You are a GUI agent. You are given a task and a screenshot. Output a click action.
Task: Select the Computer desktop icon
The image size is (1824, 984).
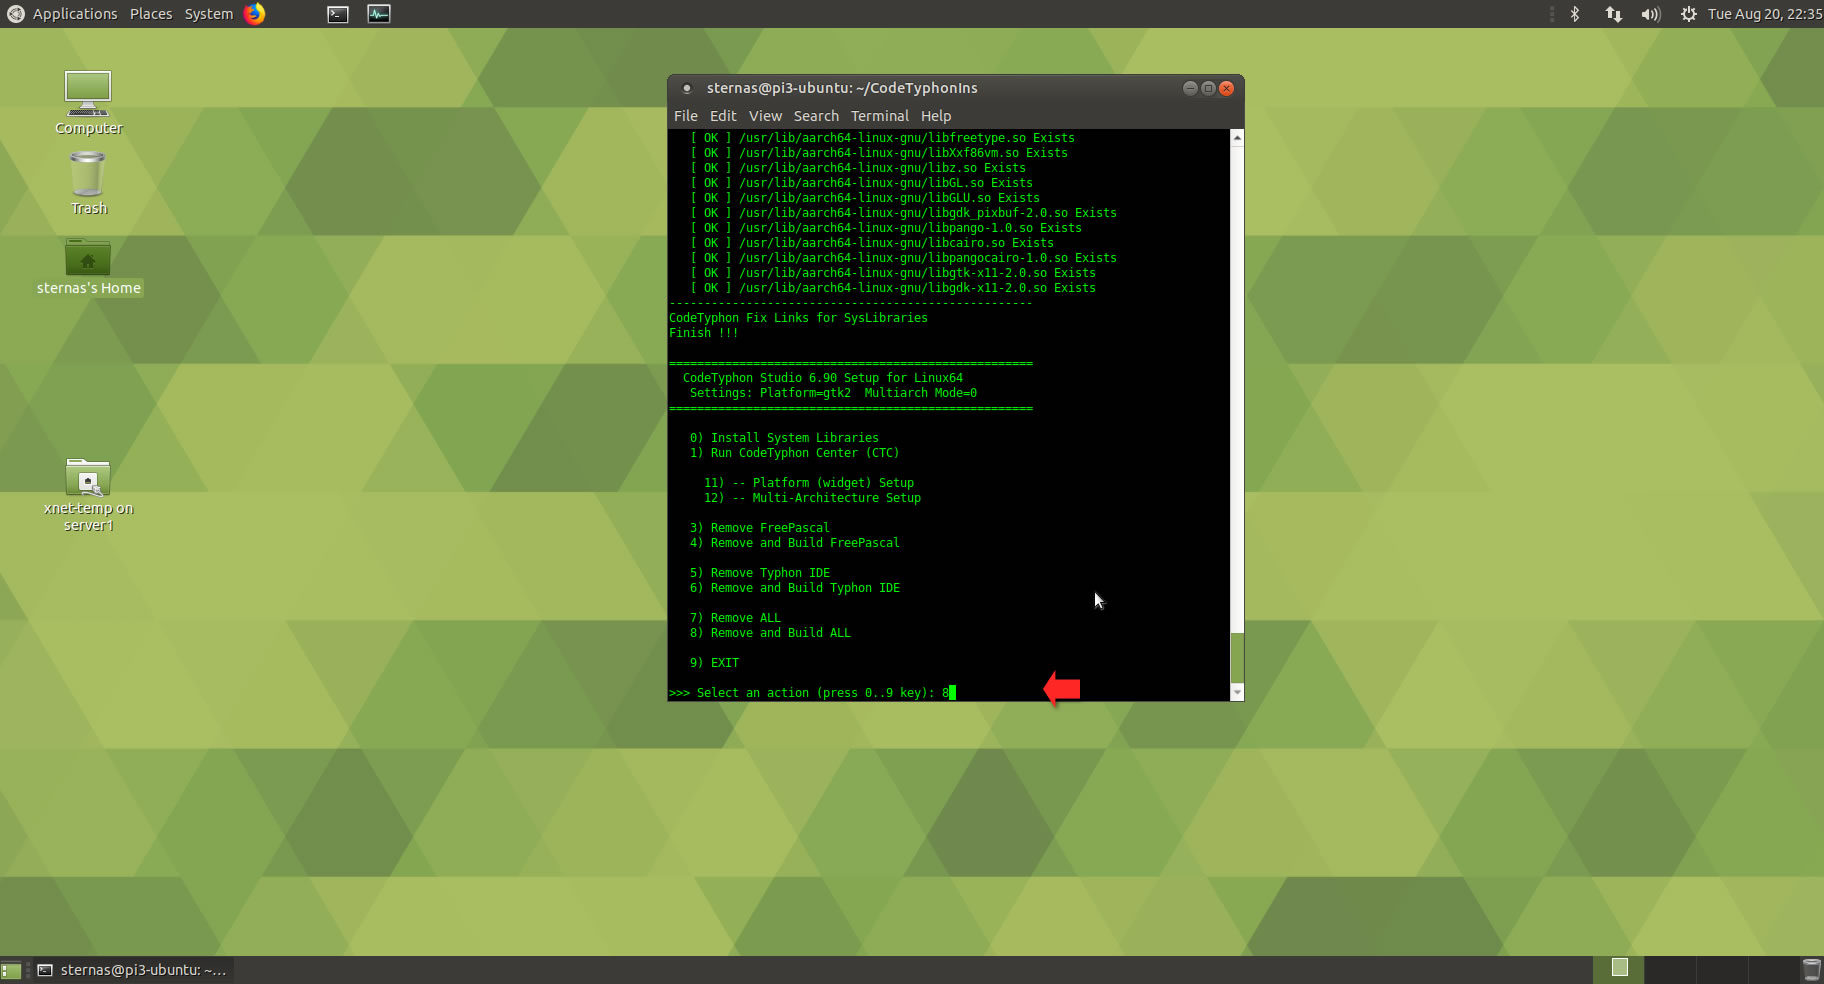coord(88,103)
